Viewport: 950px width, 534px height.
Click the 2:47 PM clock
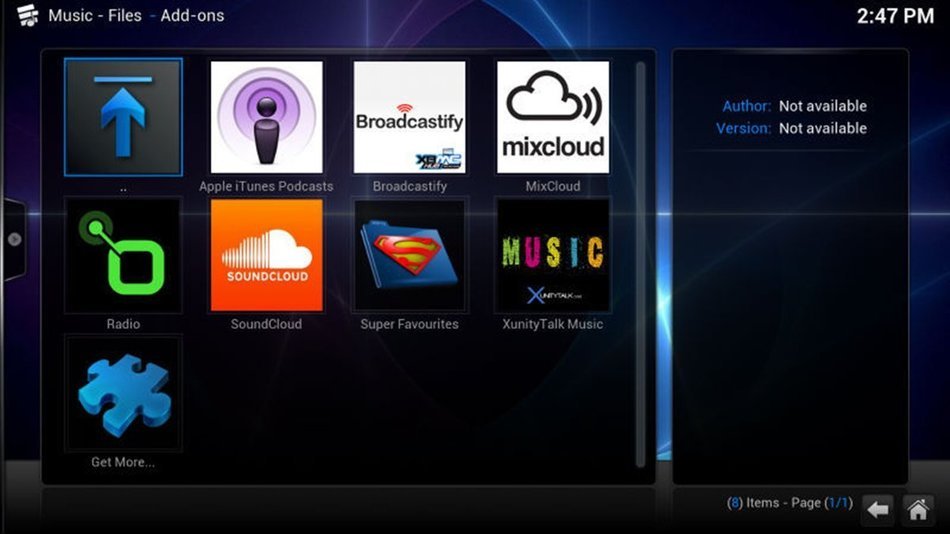point(895,16)
